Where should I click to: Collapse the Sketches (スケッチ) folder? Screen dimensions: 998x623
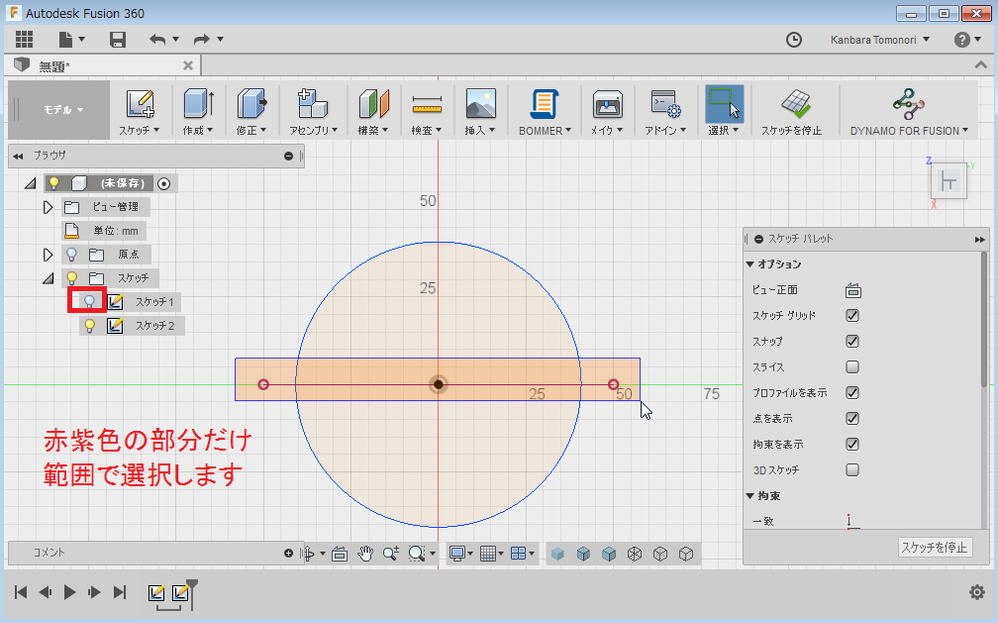tap(48, 279)
